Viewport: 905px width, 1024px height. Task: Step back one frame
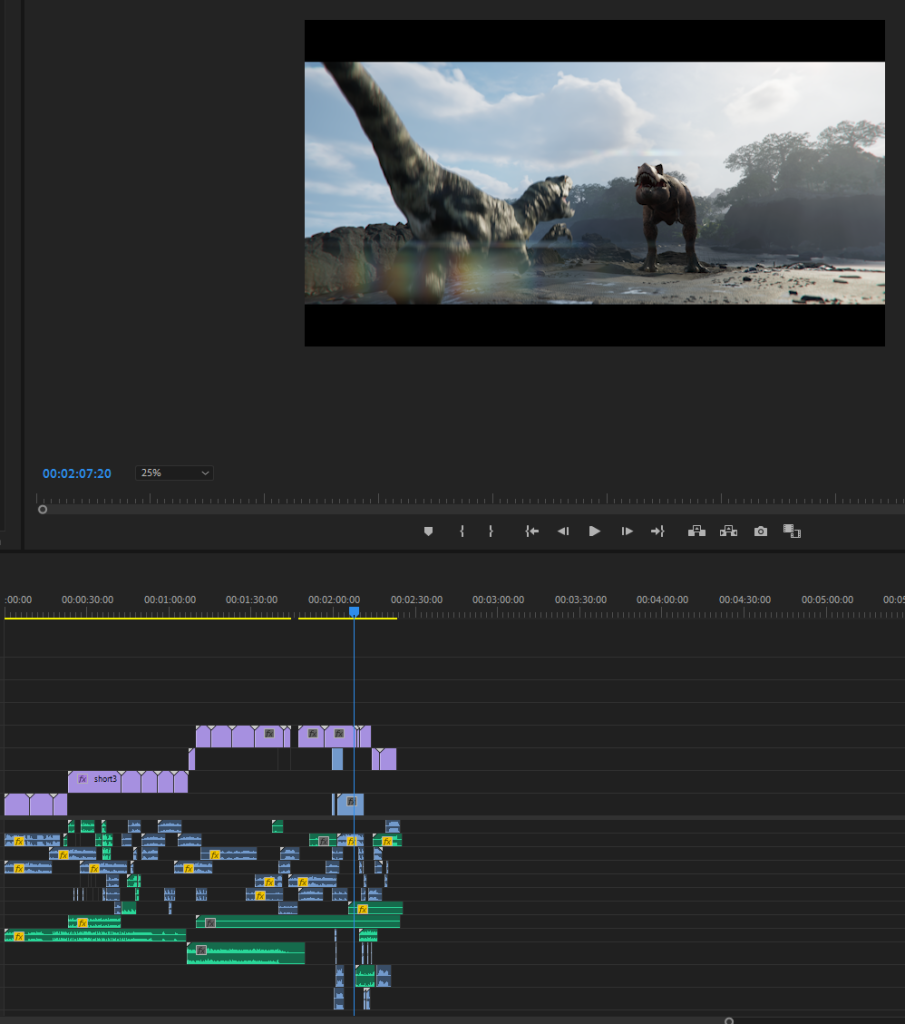(x=563, y=531)
